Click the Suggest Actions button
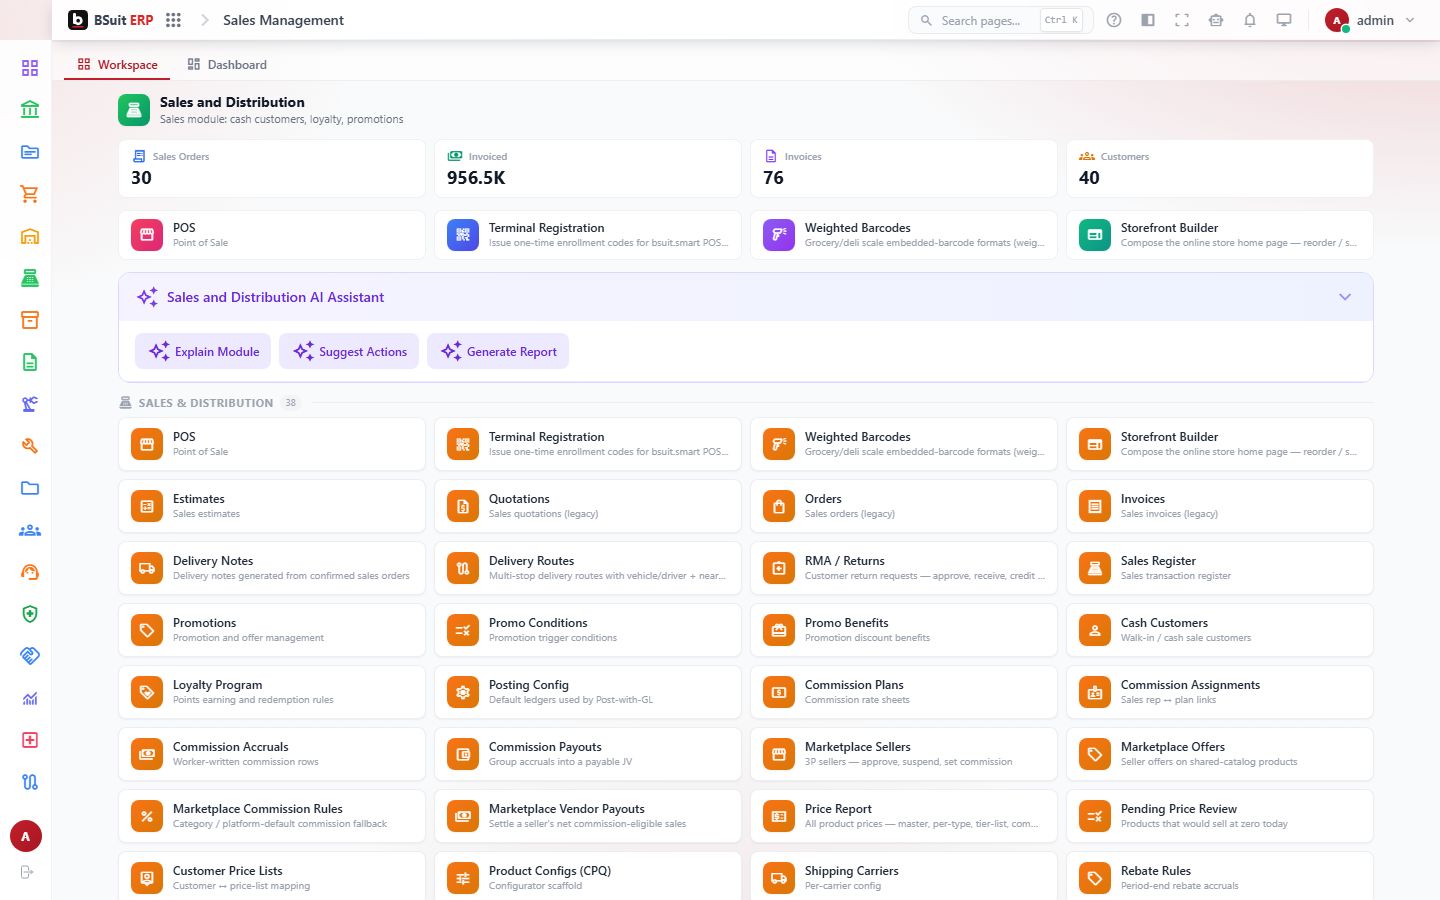Screen dimensions: 1440x900 pyautogui.click(x=349, y=351)
